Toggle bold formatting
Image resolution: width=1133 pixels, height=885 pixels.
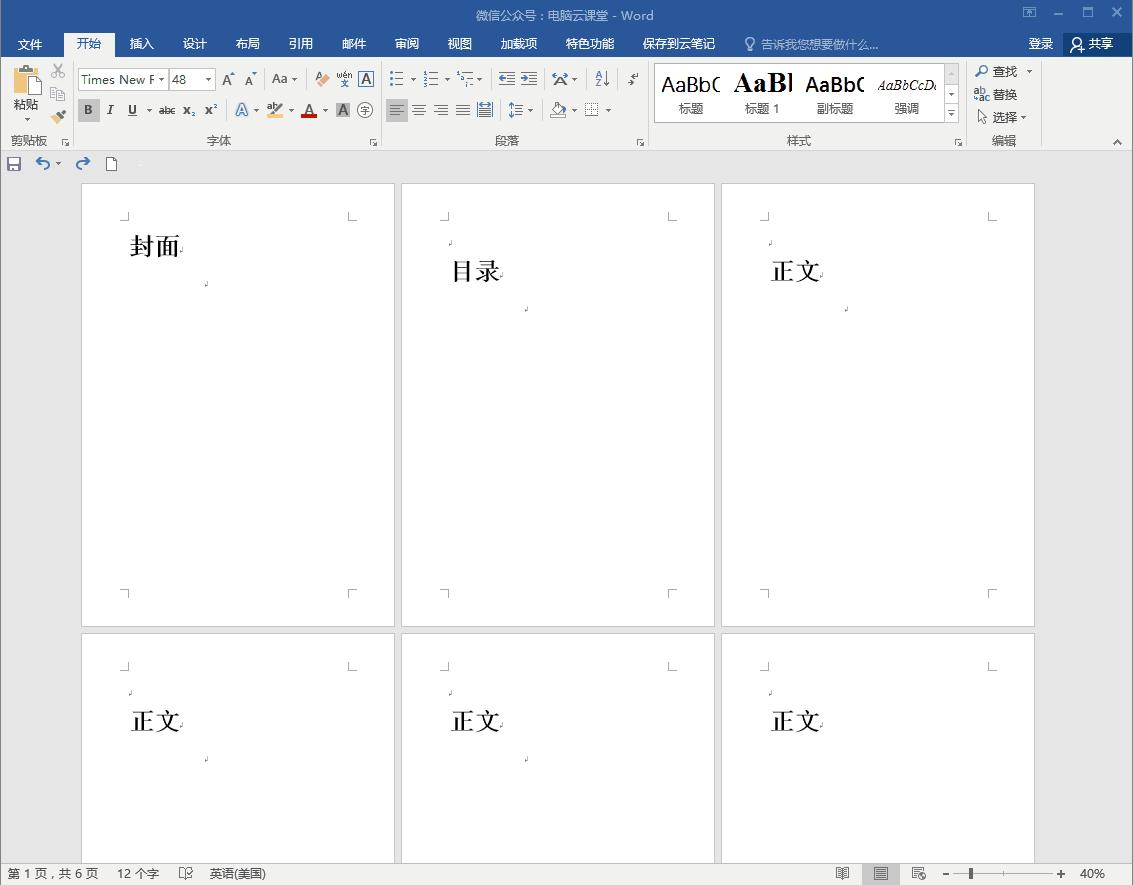[88, 110]
